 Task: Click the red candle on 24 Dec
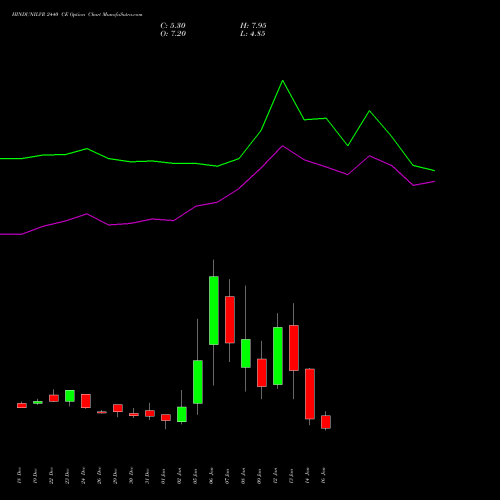click(x=86, y=401)
